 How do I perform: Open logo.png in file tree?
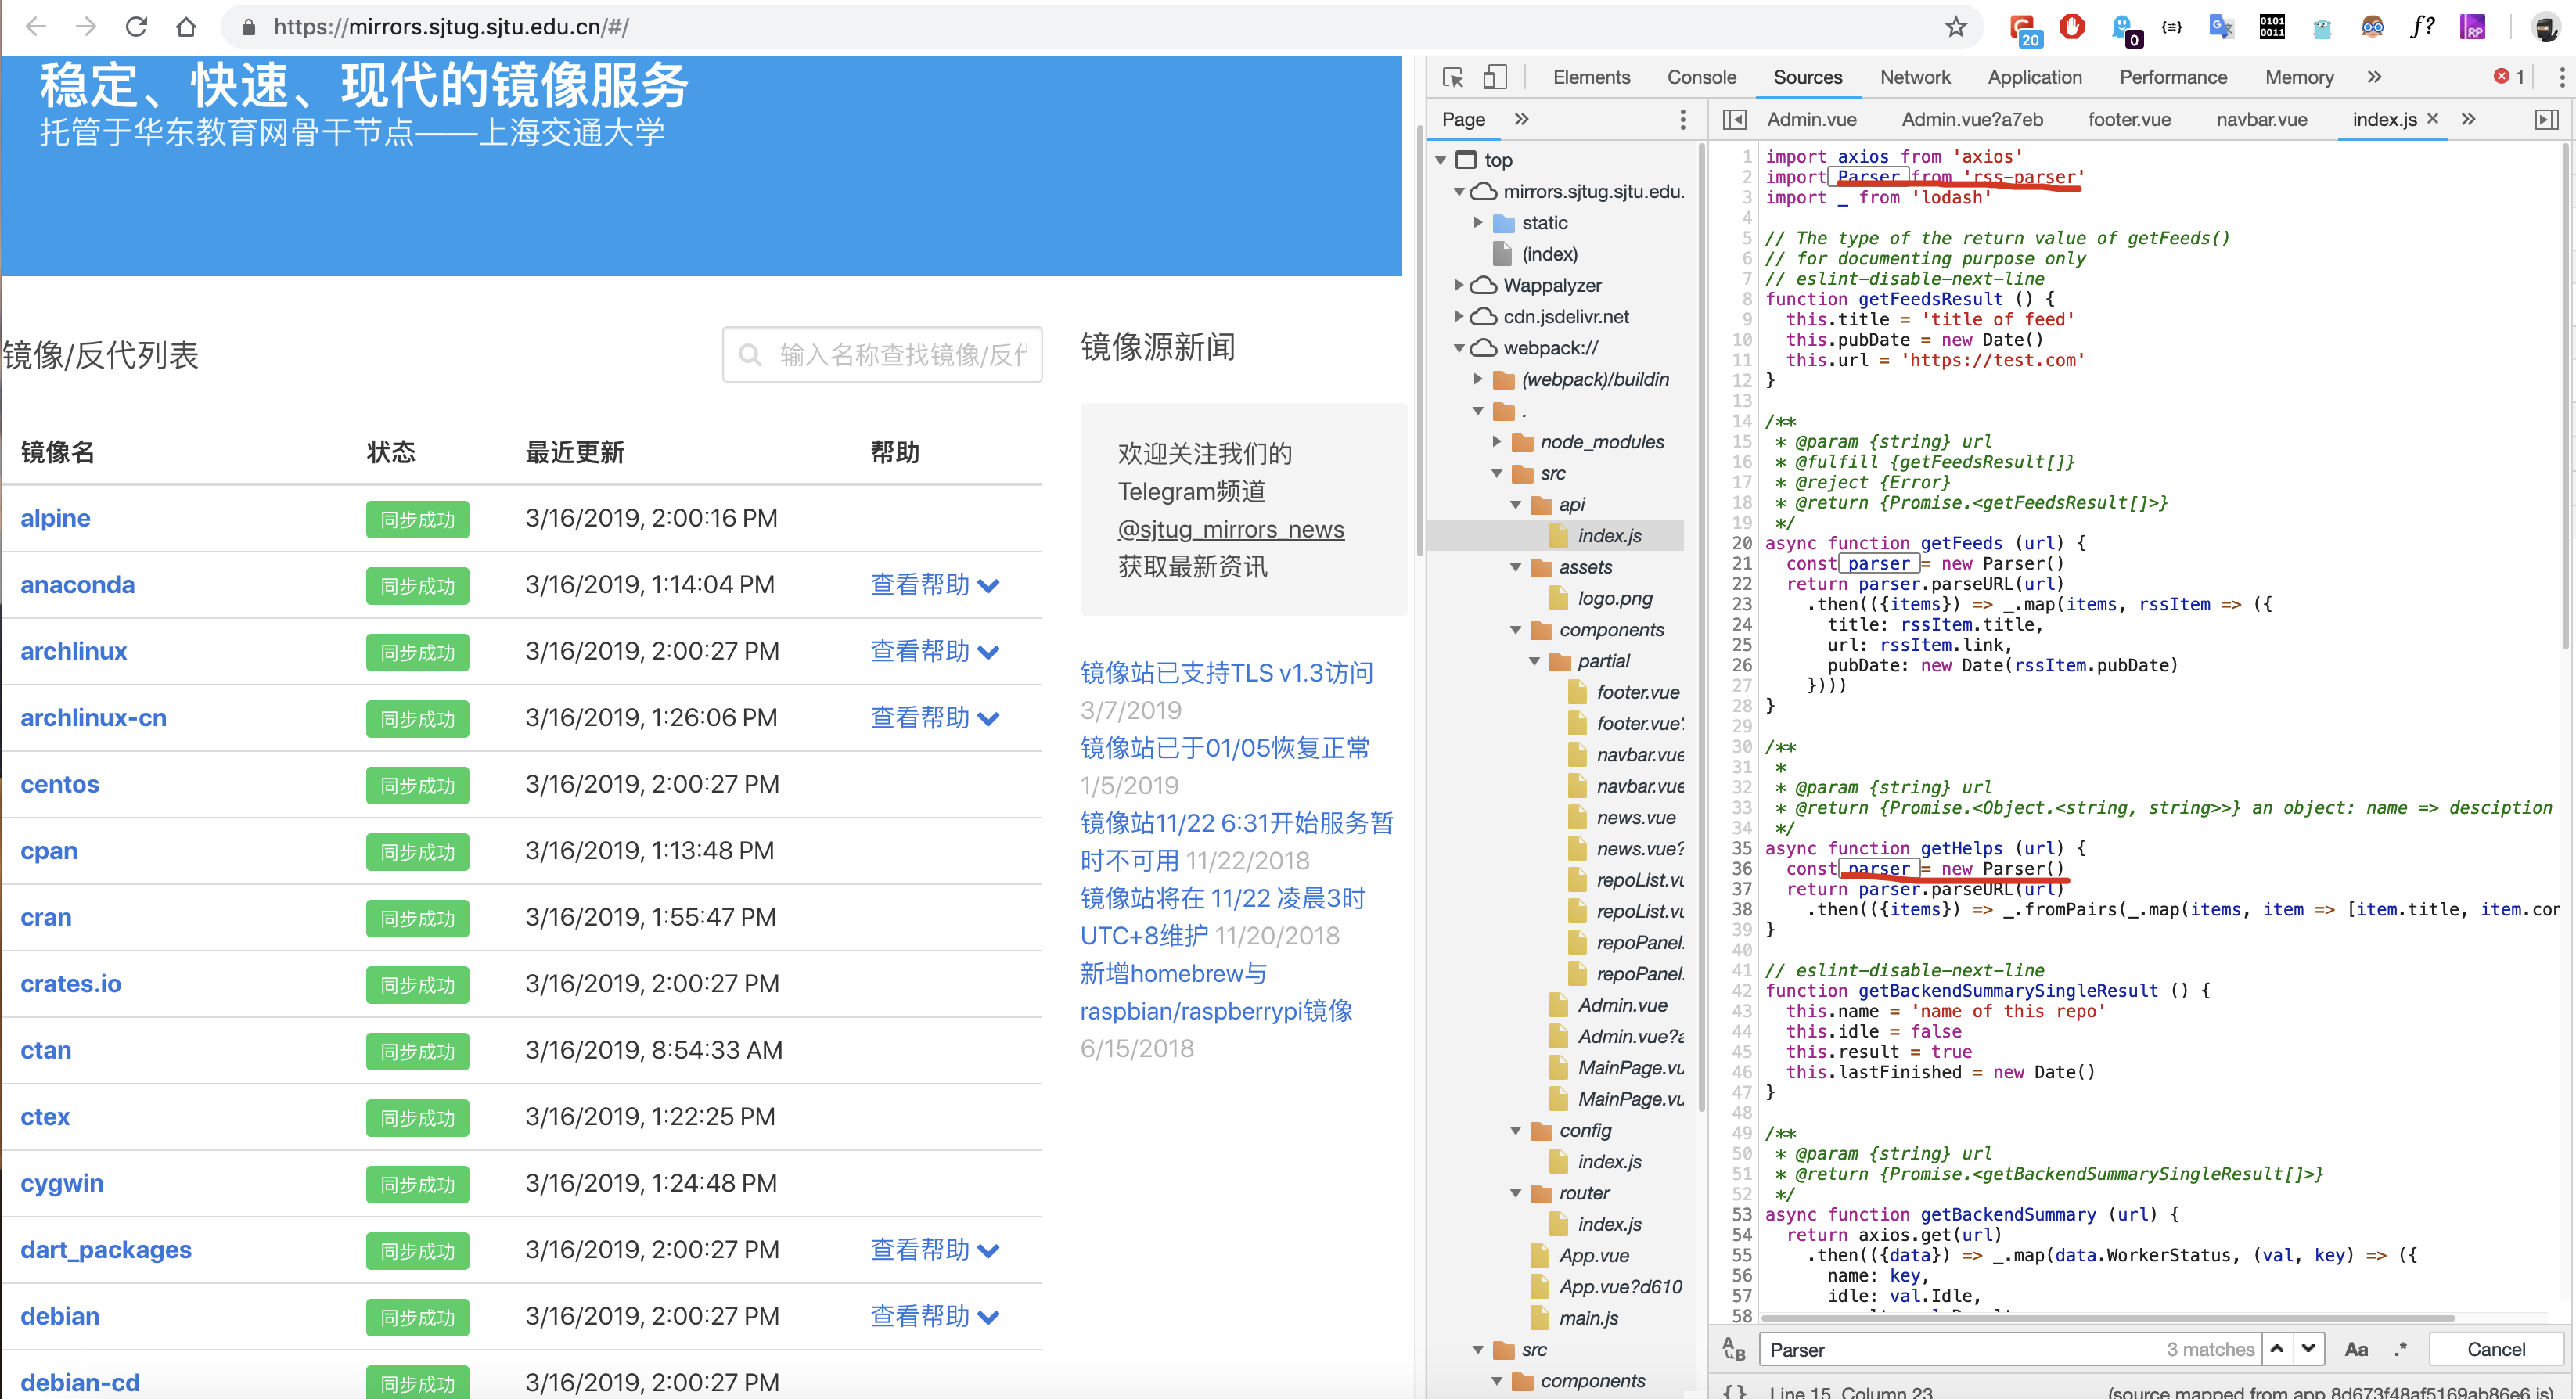click(1614, 598)
